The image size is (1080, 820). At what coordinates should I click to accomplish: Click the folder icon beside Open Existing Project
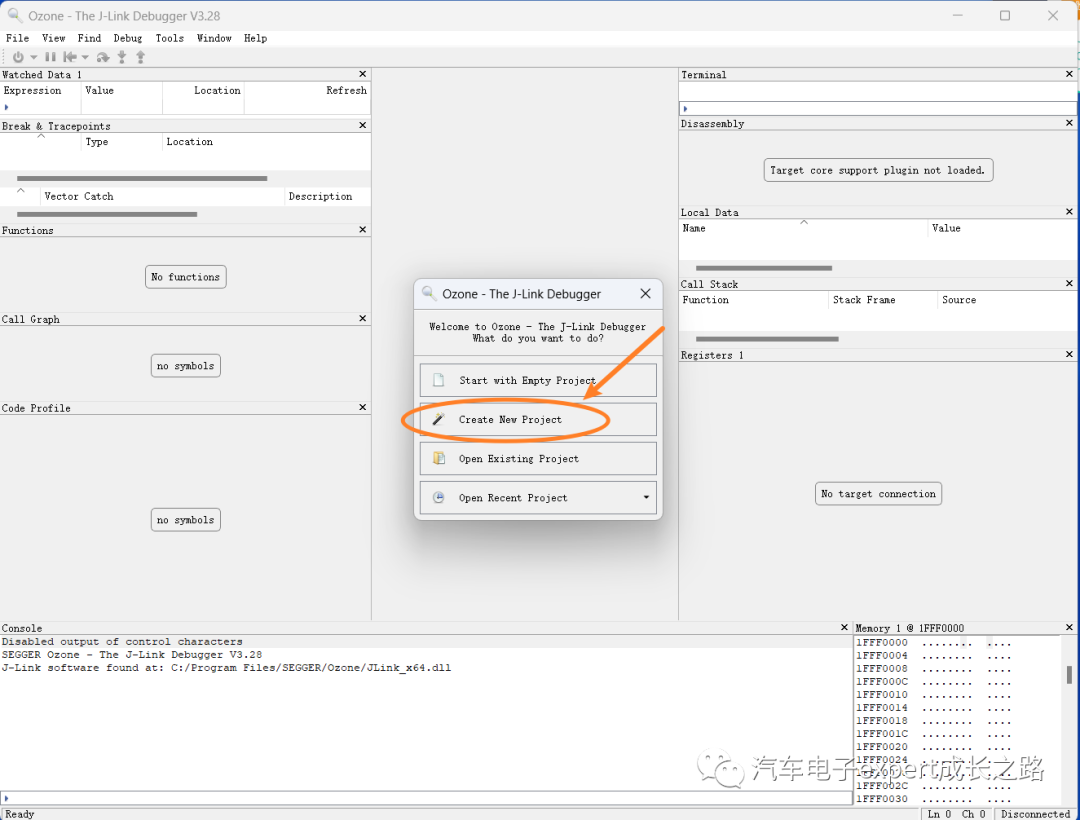point(438,459)
